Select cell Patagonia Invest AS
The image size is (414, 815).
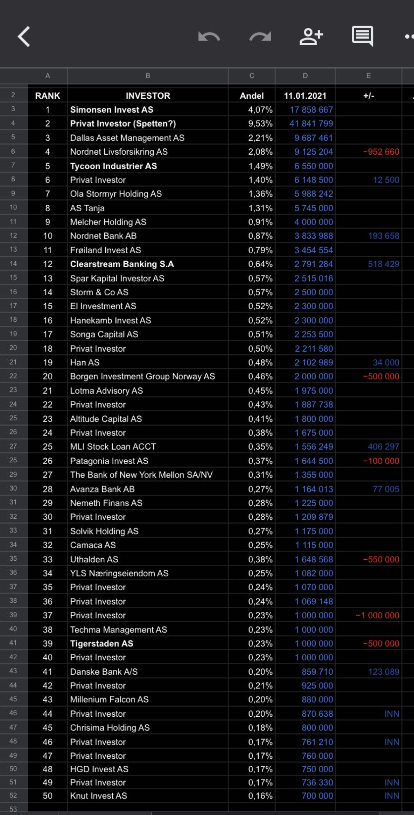tap(148, 461)
